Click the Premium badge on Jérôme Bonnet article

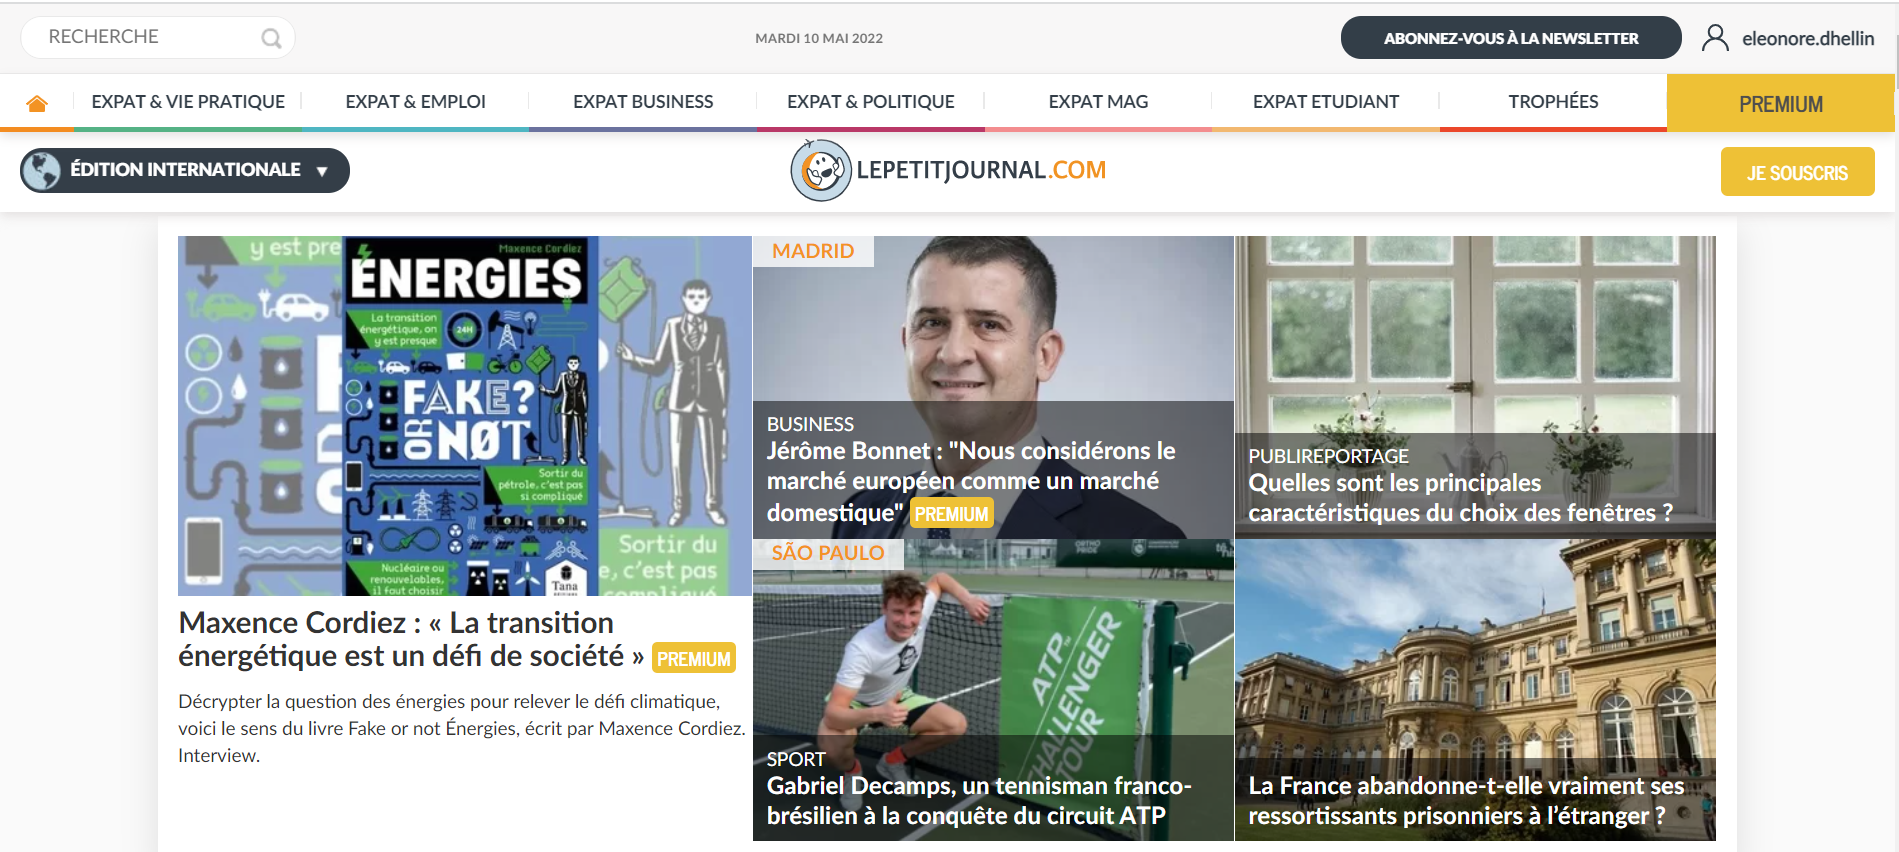[x=951, y=514]
